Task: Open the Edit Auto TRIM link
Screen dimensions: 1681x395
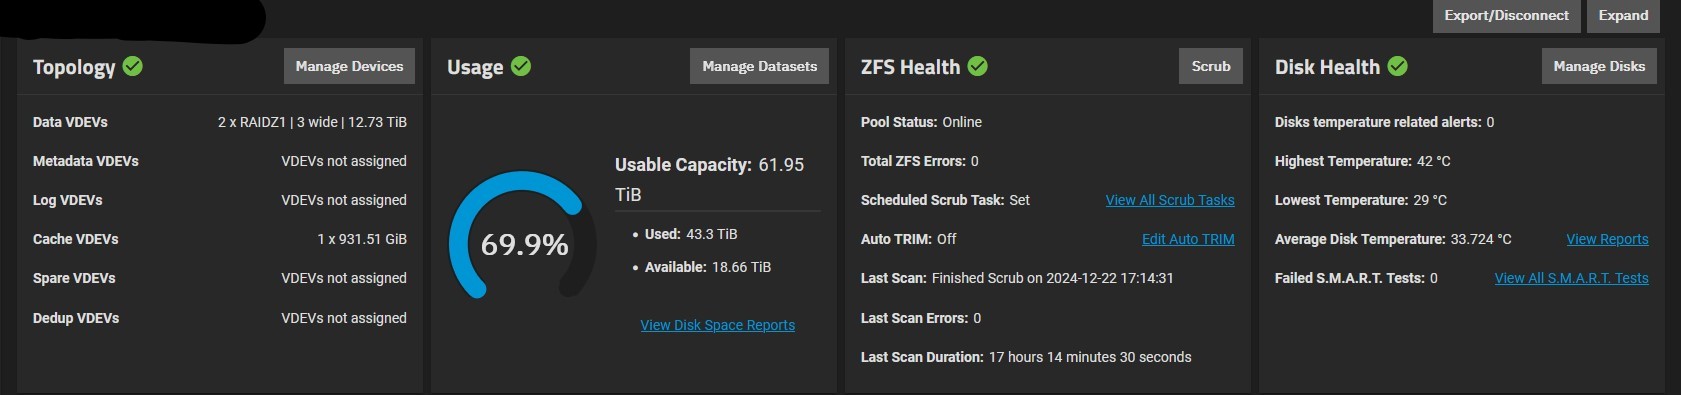Action: pyautogui.click(x=1188, y=239)
